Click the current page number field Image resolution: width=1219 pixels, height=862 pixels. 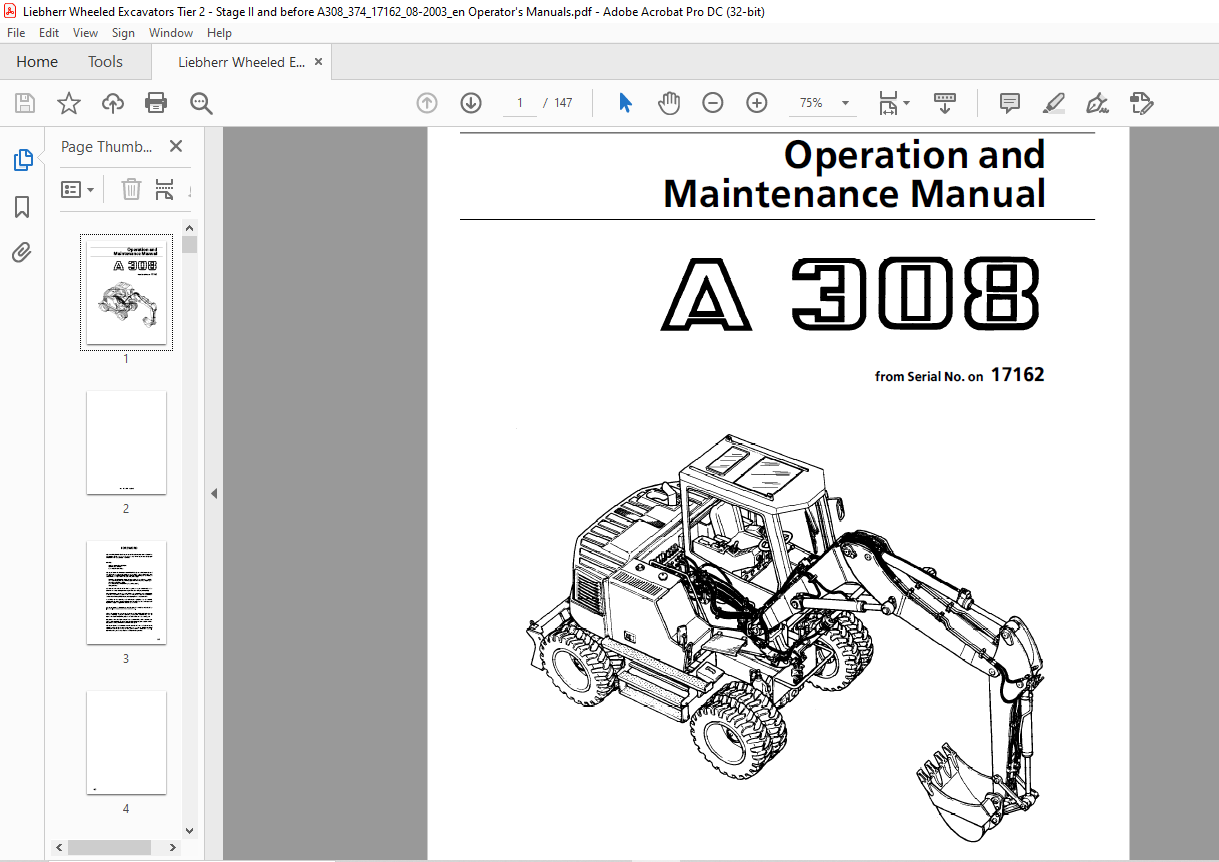pyautogui.click(x=520, y=103)
